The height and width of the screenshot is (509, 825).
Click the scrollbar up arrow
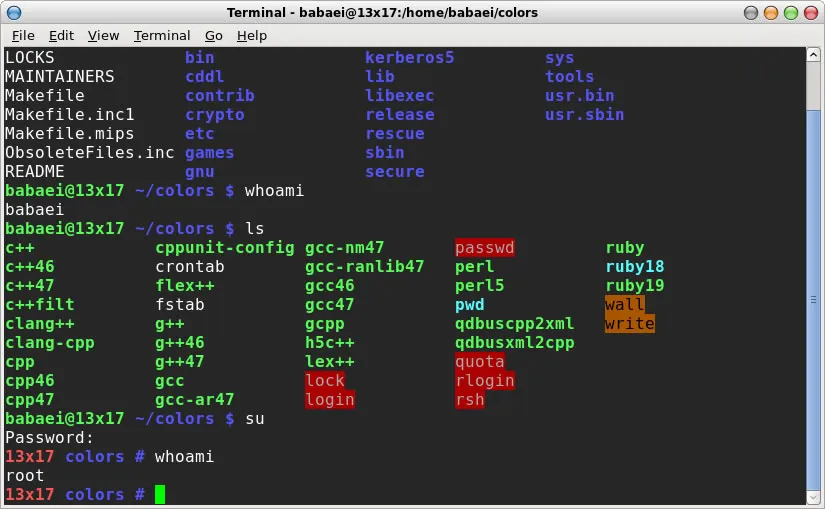(813, 54)
